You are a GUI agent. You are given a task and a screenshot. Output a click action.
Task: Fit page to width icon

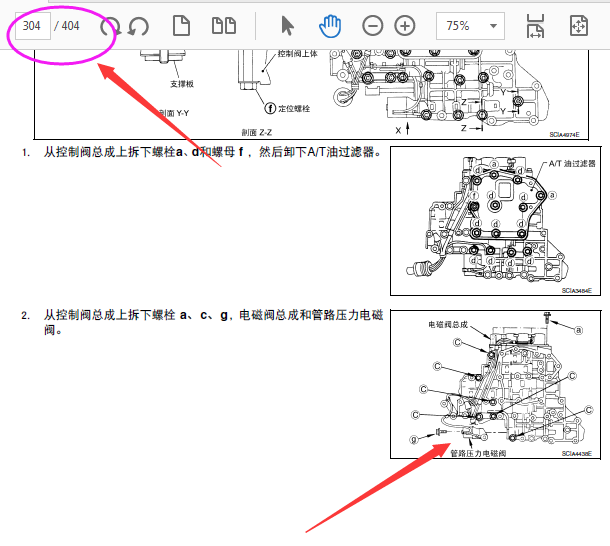coord(535,26)
